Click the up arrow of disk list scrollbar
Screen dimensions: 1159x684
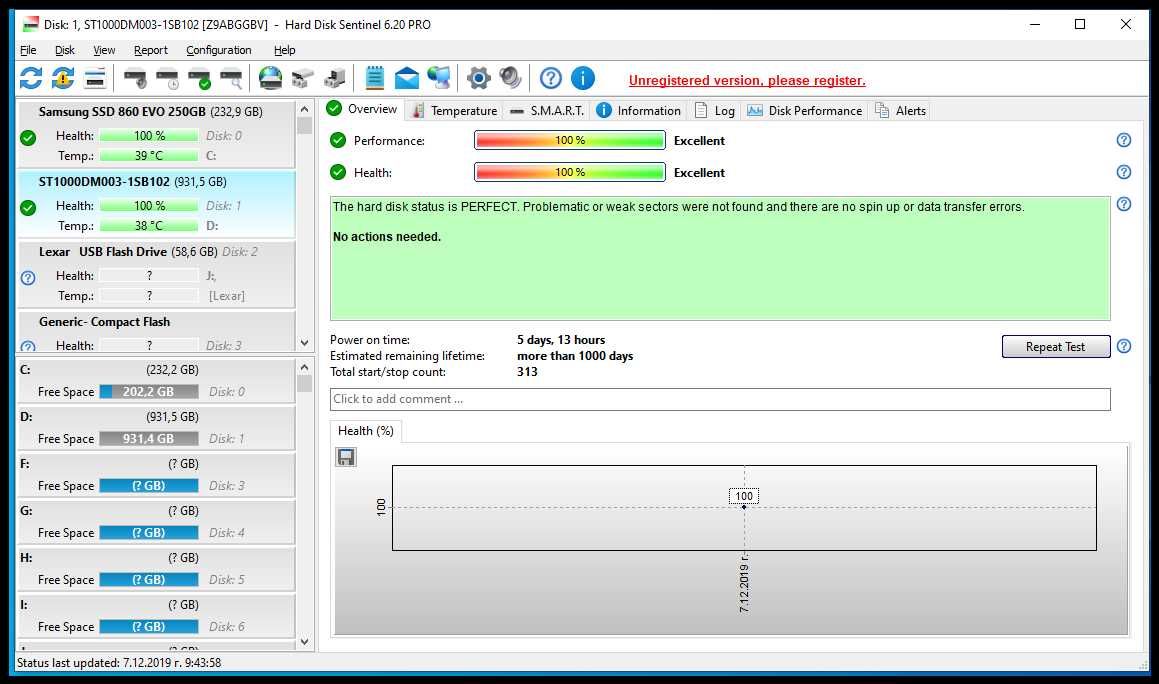click(x=305, y=109)
